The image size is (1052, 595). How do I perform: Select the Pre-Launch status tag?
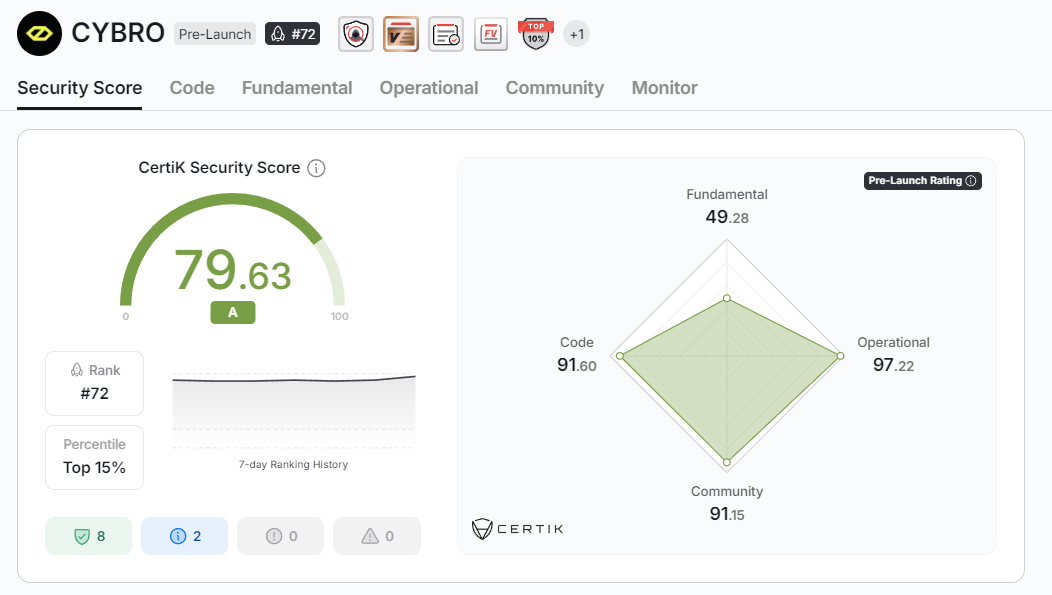pyautogui.click(x=215, y=34)
